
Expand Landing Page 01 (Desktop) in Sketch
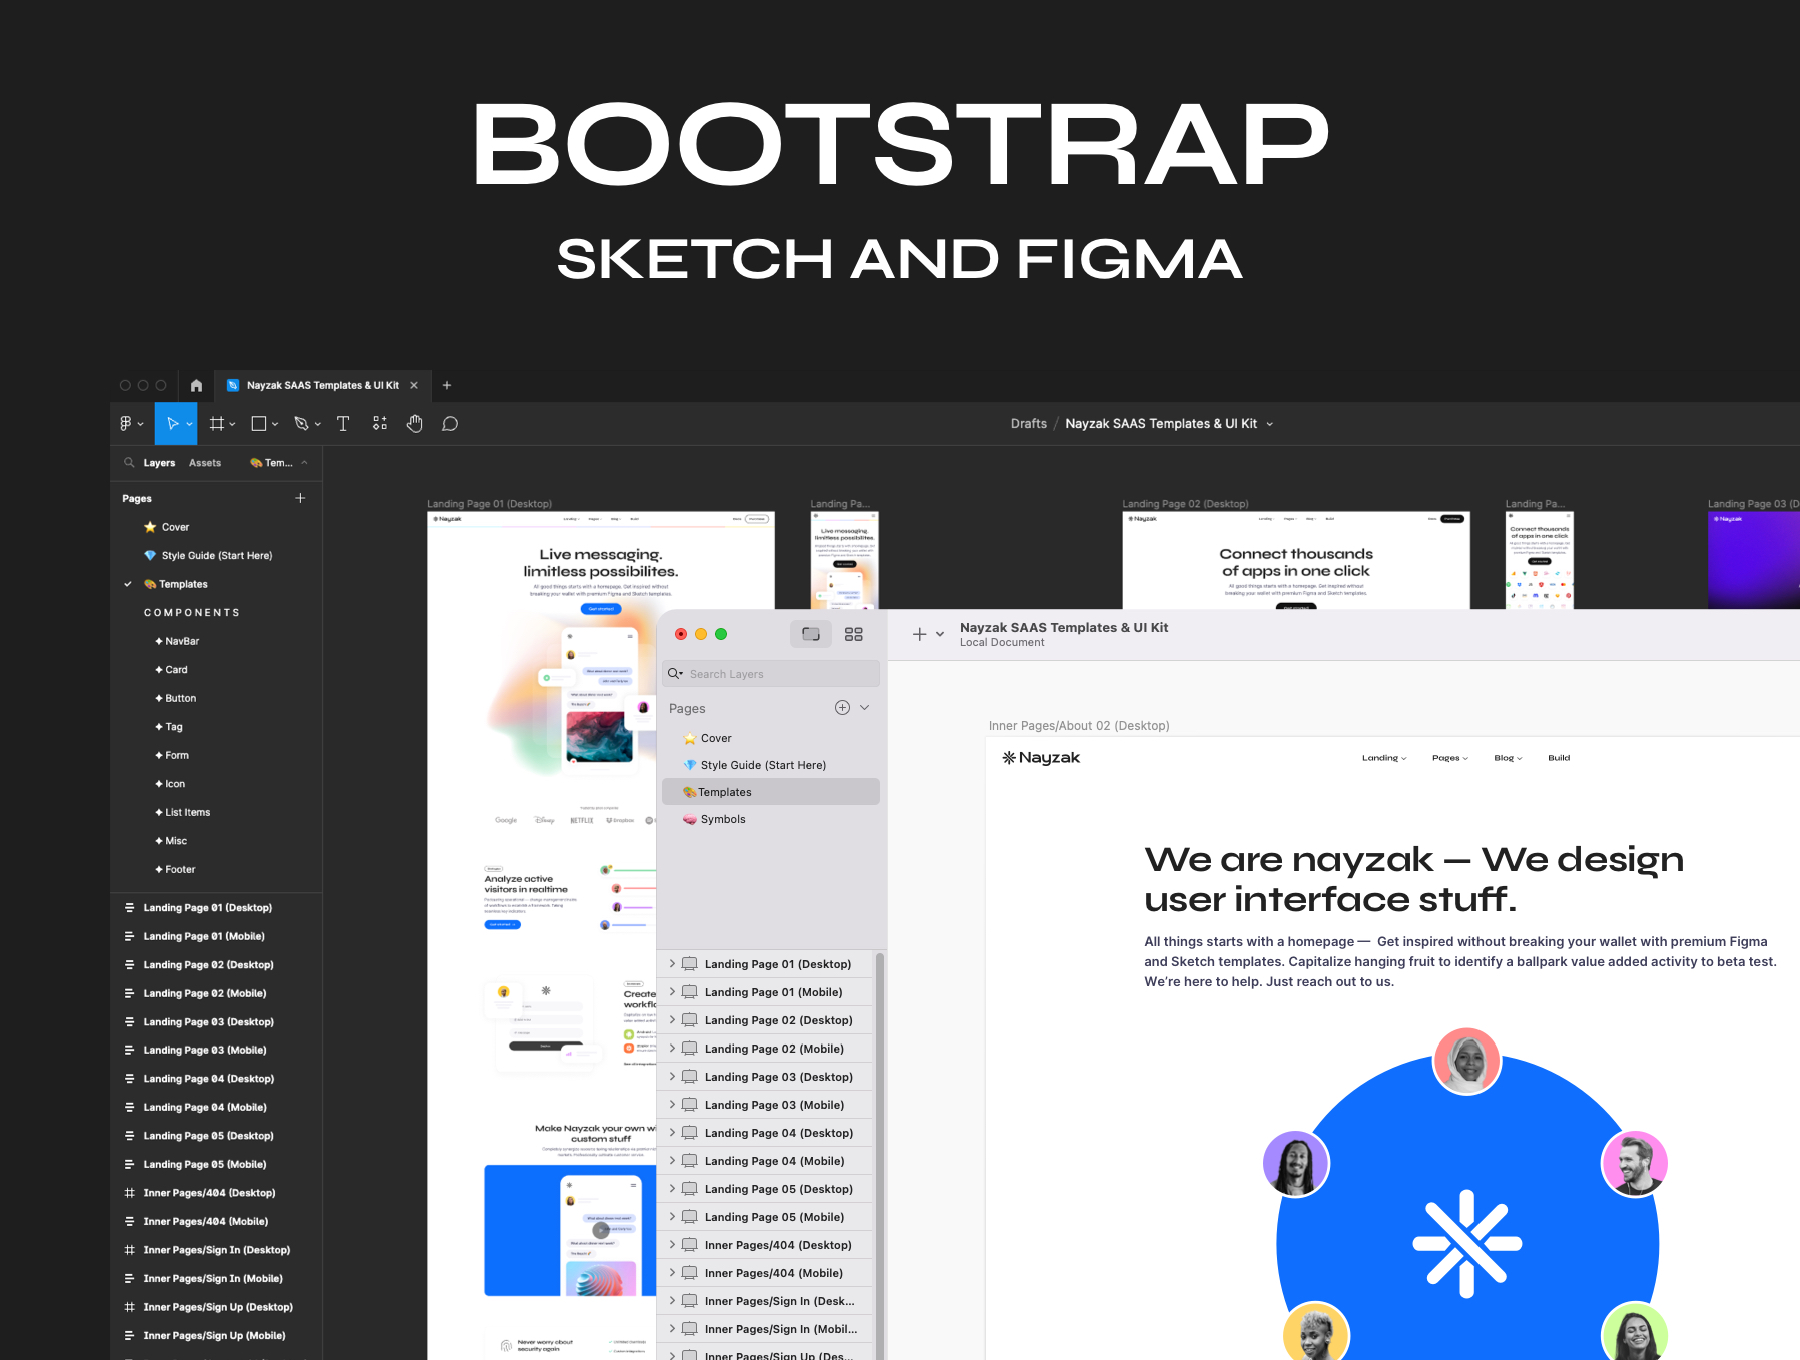(x=672, y=964)
